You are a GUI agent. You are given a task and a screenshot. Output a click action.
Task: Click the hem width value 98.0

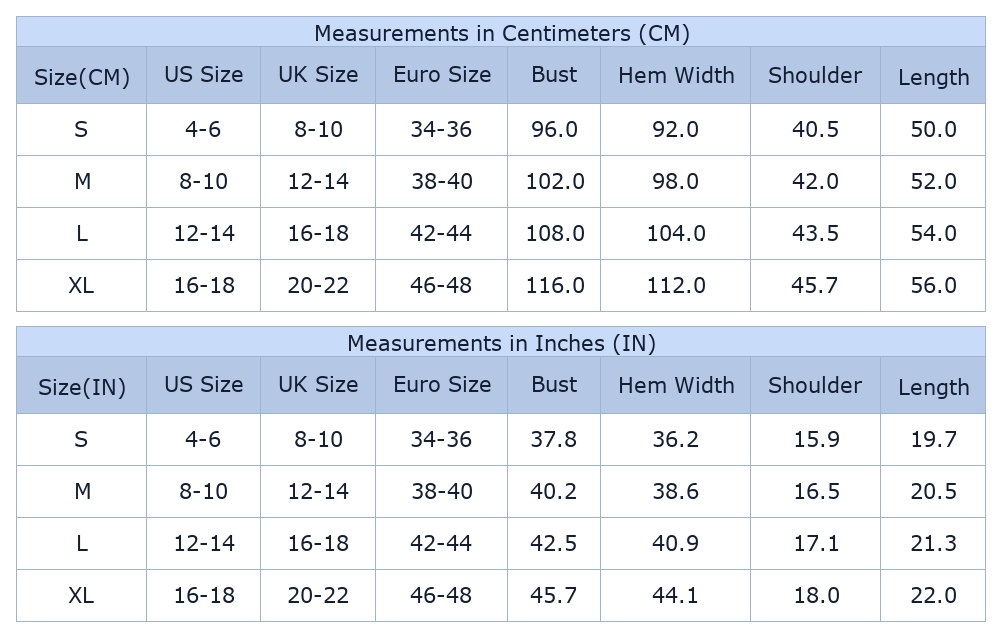(x=675, y=182)
